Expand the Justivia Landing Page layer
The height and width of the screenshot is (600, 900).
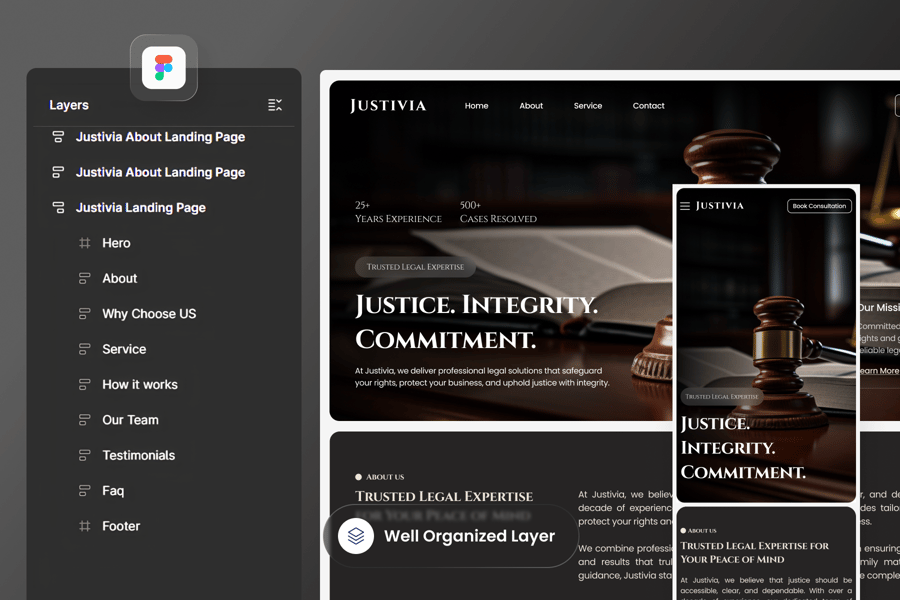click(x=58, y=208)
